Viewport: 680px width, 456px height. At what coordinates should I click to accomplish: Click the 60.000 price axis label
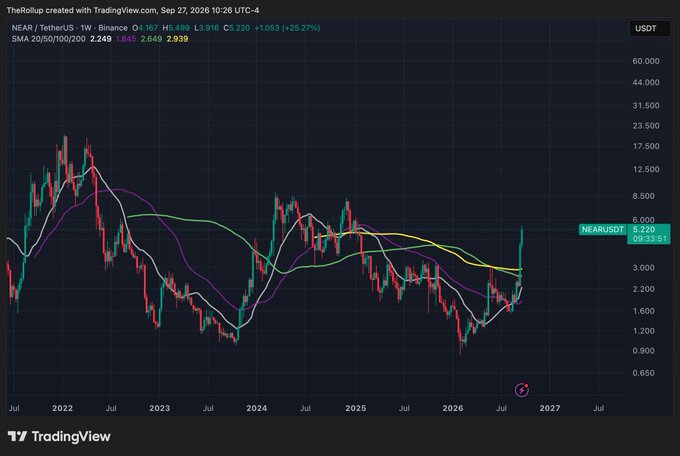pyautogui.click(x=646, y=61)
